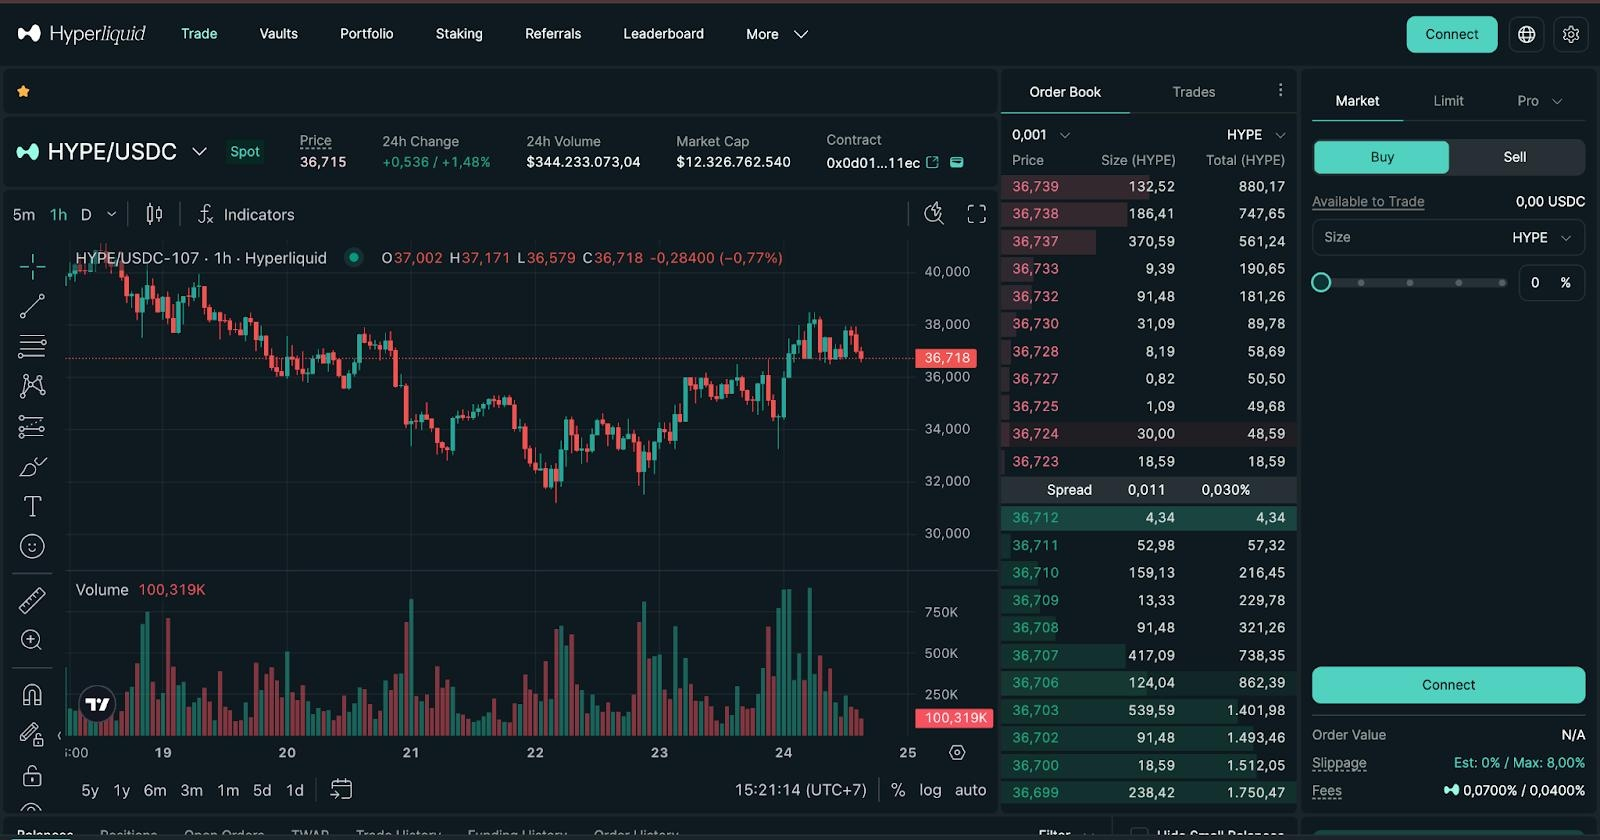This screenshot has height=840, width=1600.
Task: Open the go to date calendar icon
Action: pos(341,789)
